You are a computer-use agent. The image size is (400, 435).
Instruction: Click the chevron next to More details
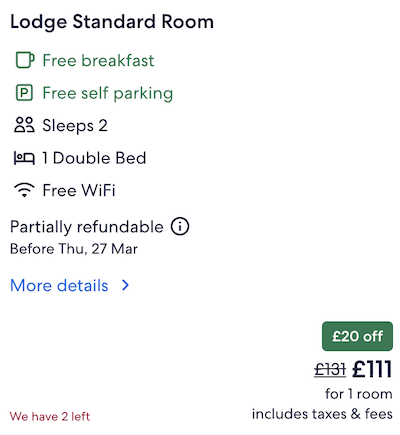(x=125, y=285)
